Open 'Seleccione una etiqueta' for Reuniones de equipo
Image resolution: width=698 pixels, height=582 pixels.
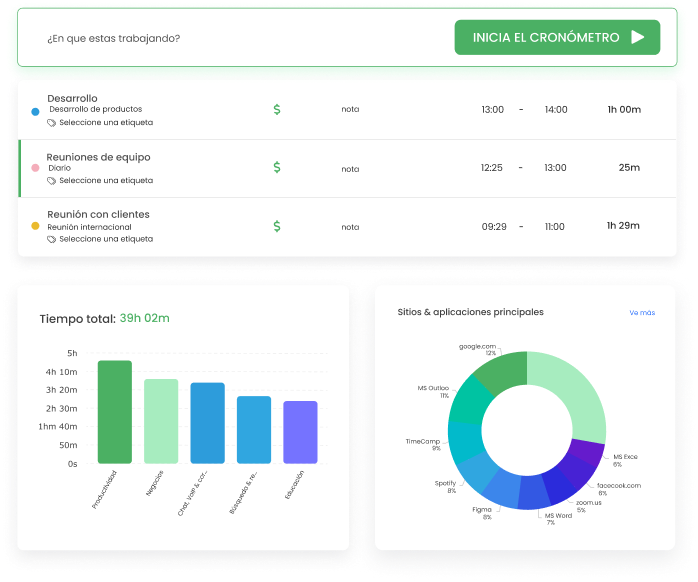click(106, 181)
